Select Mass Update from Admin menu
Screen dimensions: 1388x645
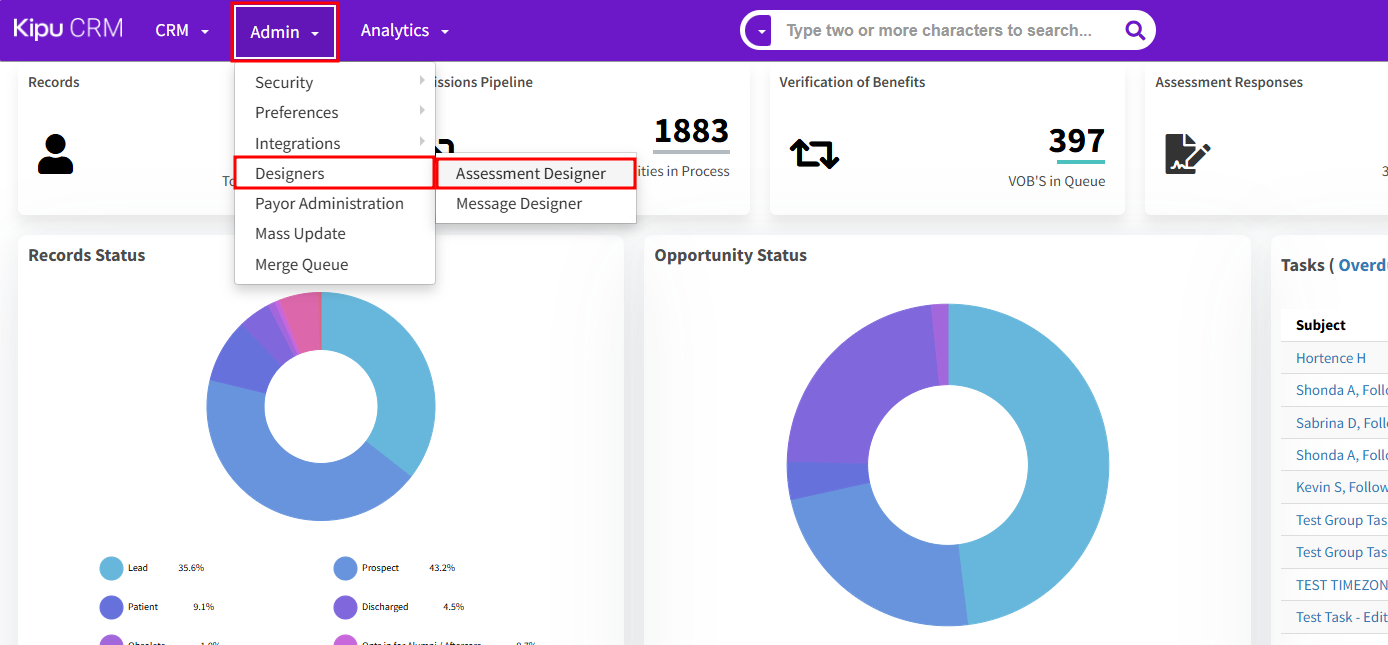click(x=300, y=233)
